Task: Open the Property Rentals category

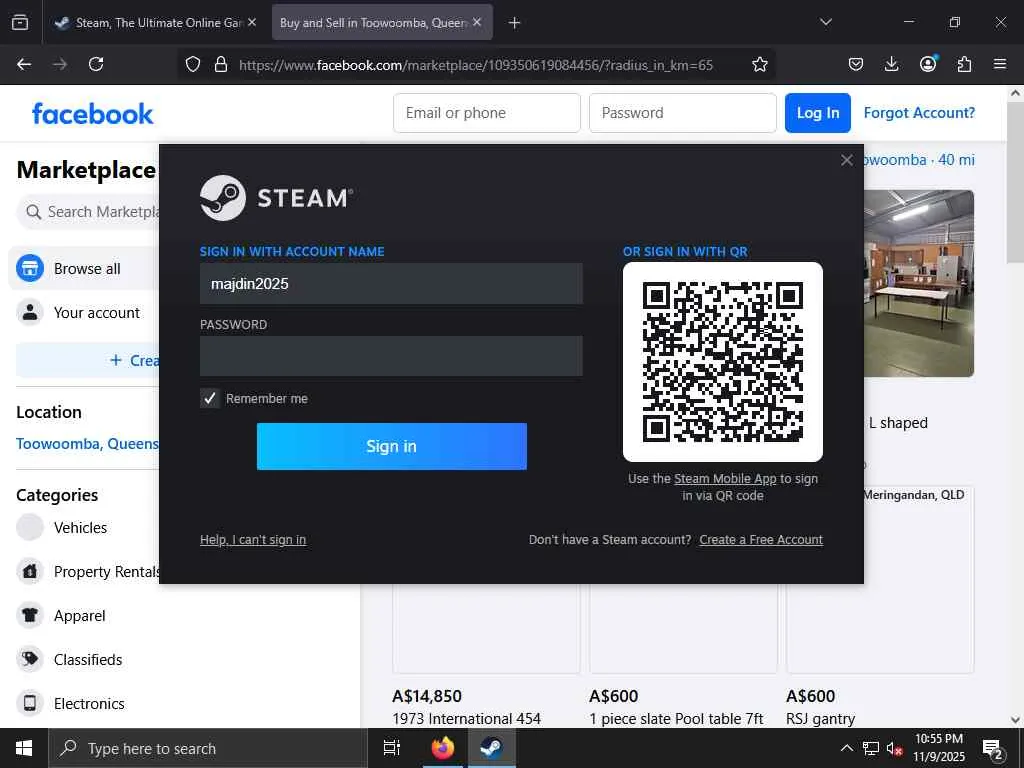Action: click(x=85, y=571)
